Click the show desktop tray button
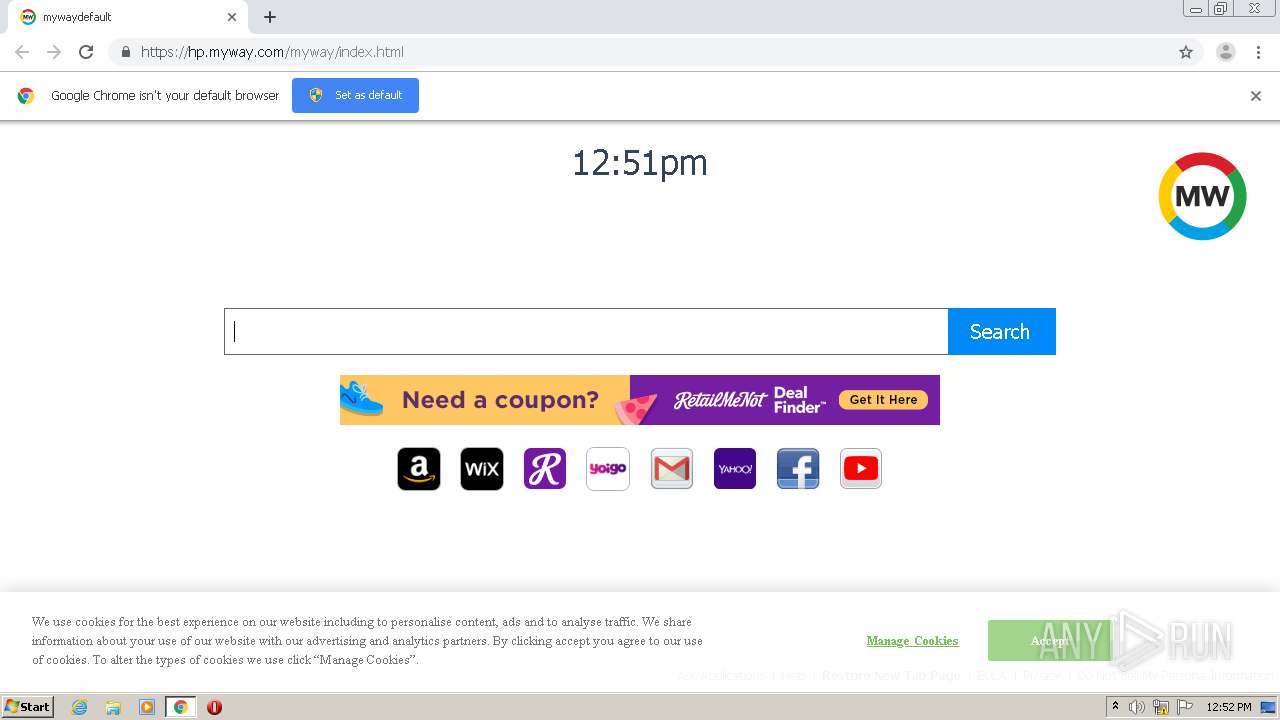This screenshot has height=720, width=1280. (1268, 707)
